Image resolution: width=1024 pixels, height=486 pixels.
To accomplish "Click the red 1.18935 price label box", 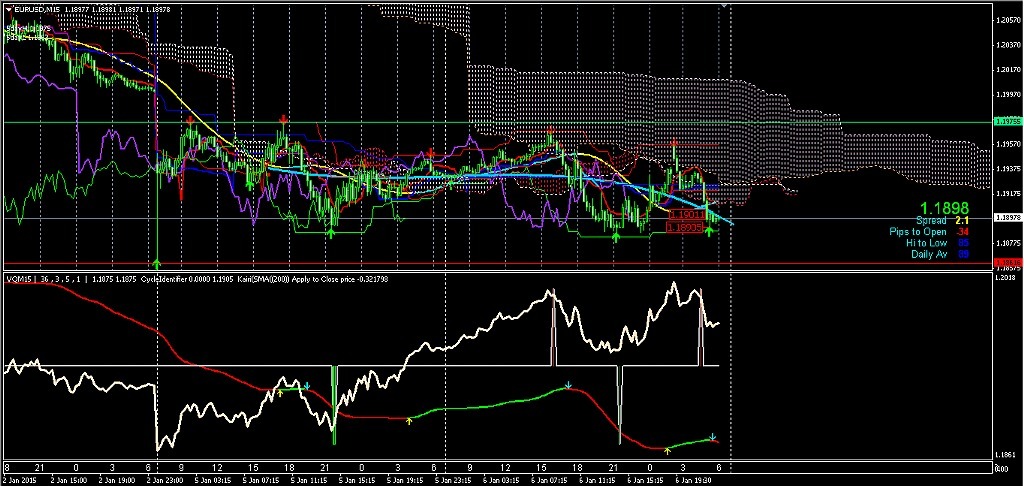I will tap(684, 227).
